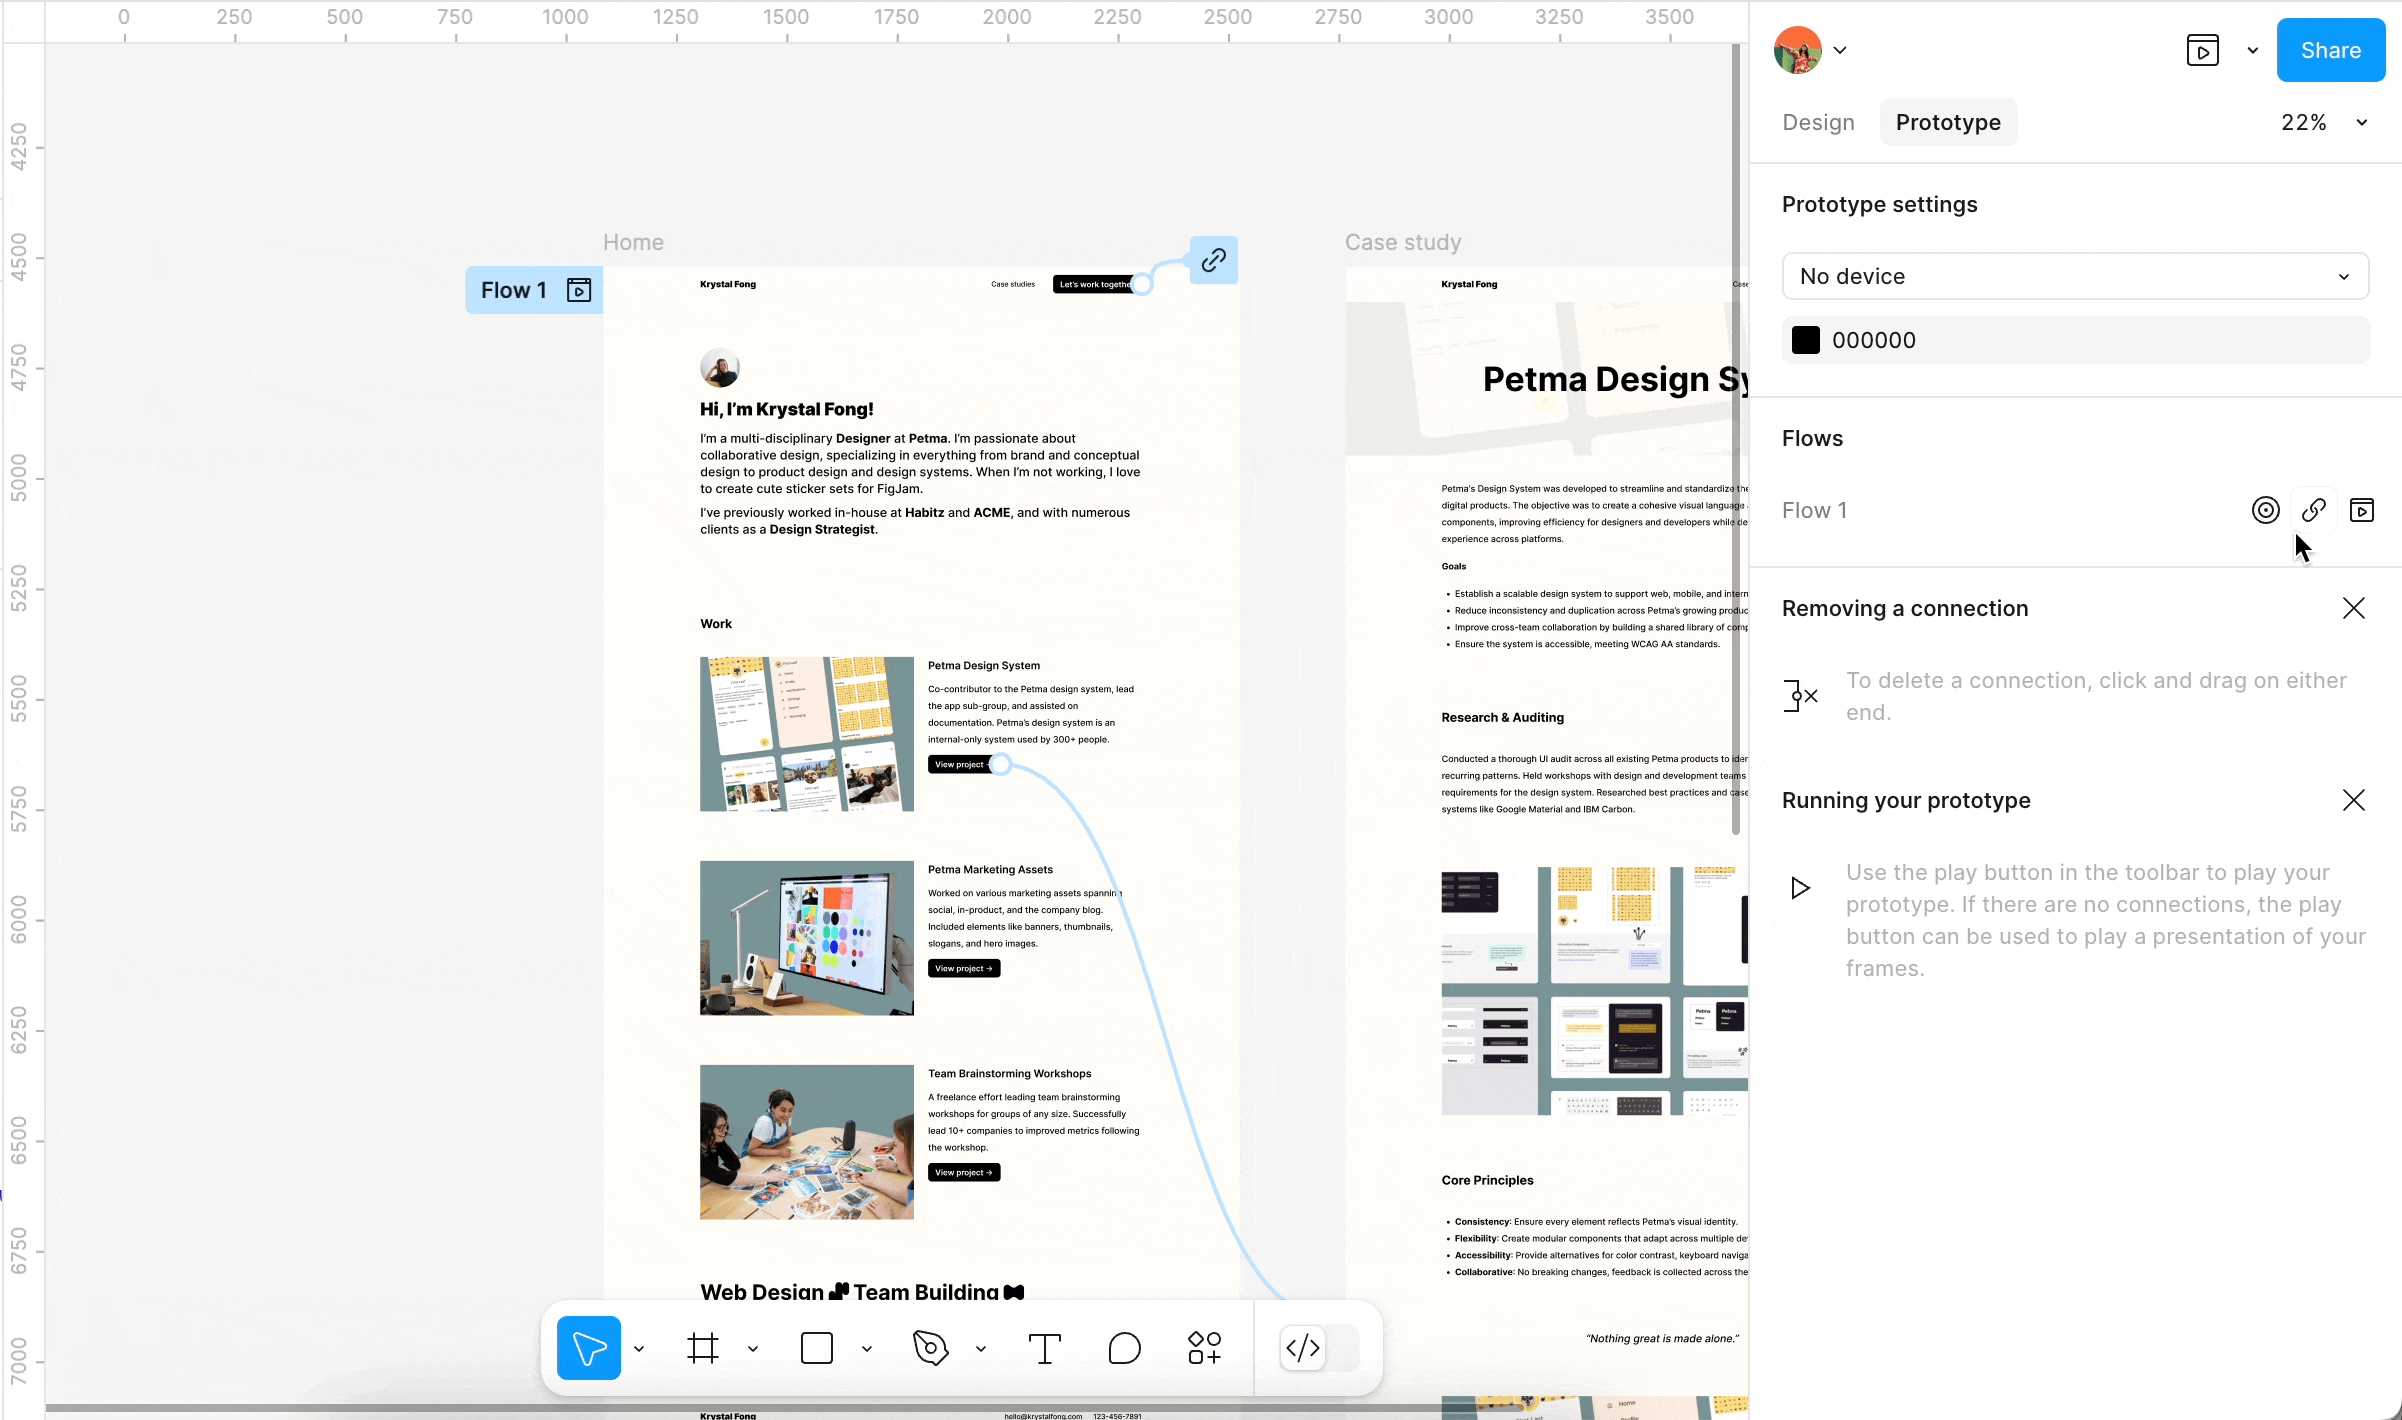
Task: Click the black 000000 background color swatch
Action: (1805, 340)
